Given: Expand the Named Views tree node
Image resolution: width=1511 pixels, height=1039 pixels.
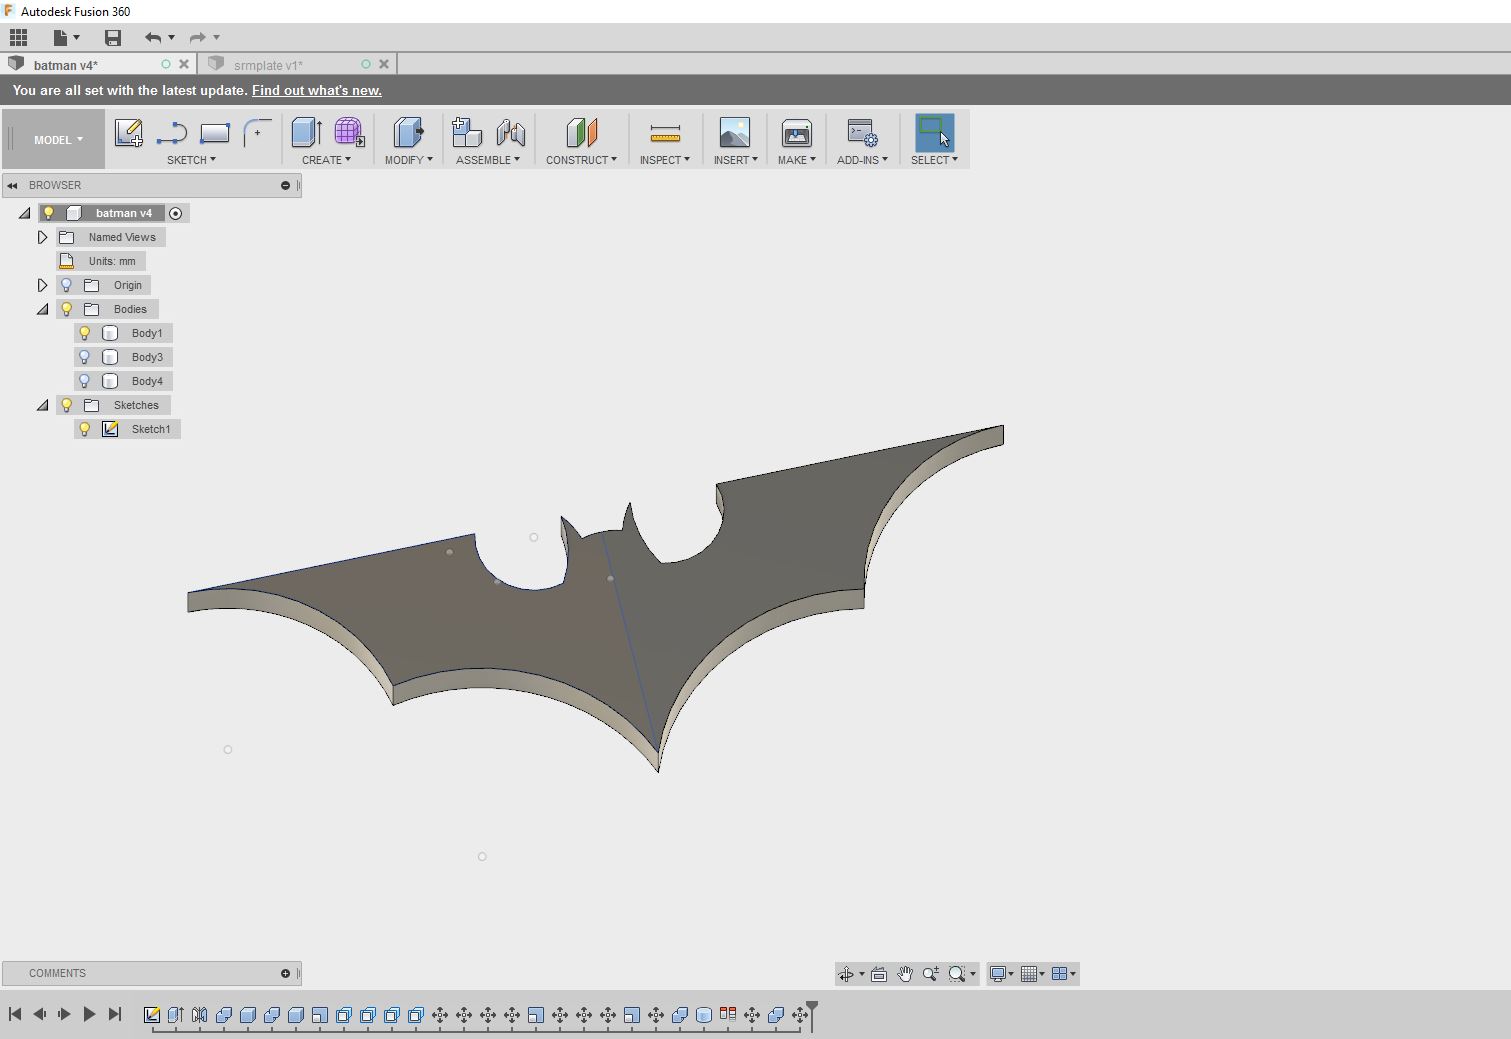Looking at the screenshot, I should (x=42, y=237).
